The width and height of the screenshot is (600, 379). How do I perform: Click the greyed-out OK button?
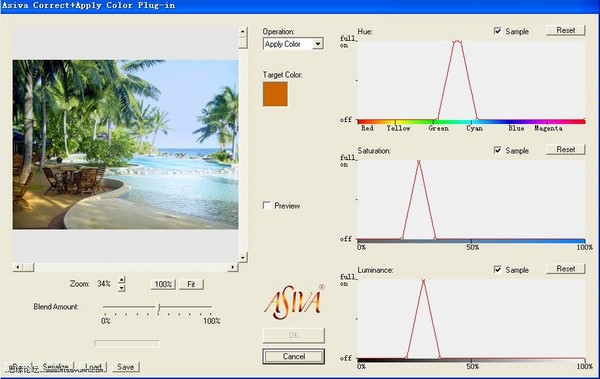click(x=293, y=335)
